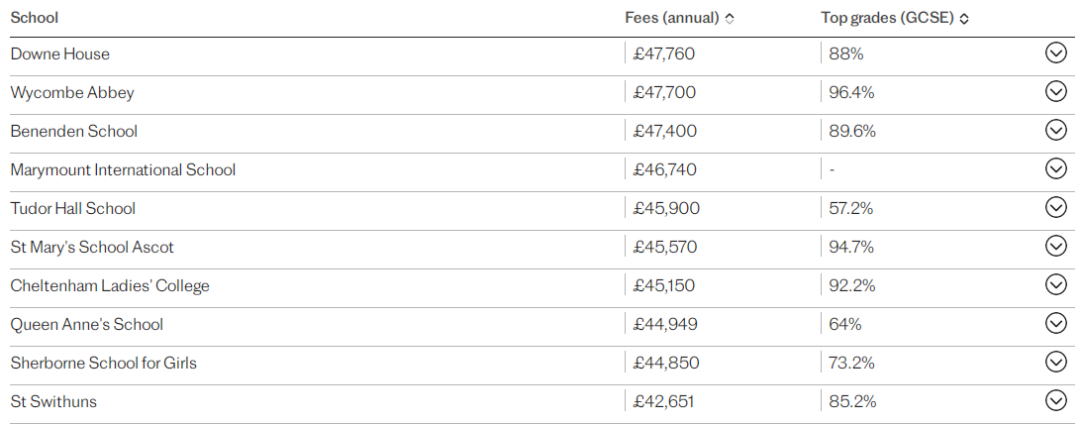Viewport: 1080px width, 425px height.
Task: Click Cheltenham Ladies' College chevron icon
Action: [x=1055, y=284]
